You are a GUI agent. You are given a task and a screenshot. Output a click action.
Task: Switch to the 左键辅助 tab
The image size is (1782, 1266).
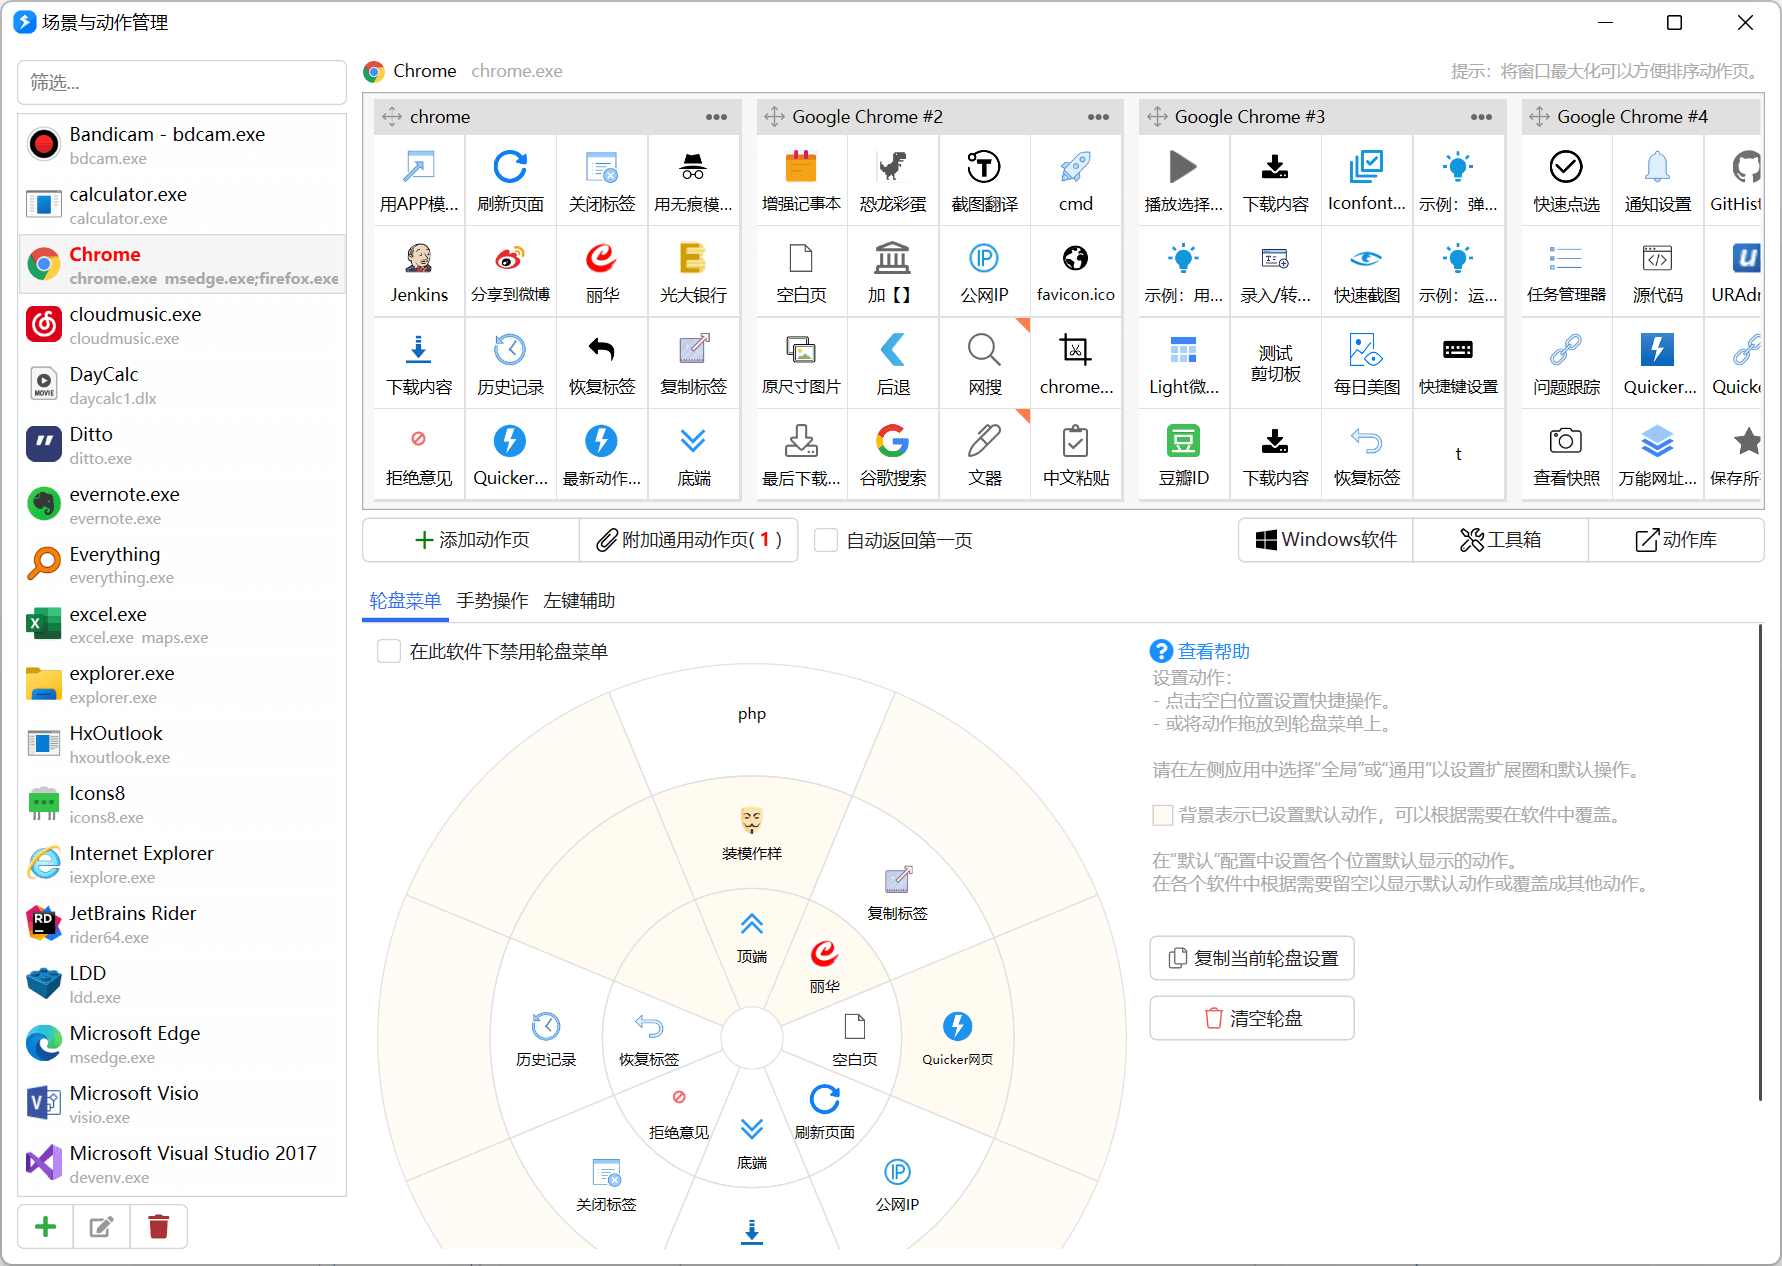[x=579, y=600]
